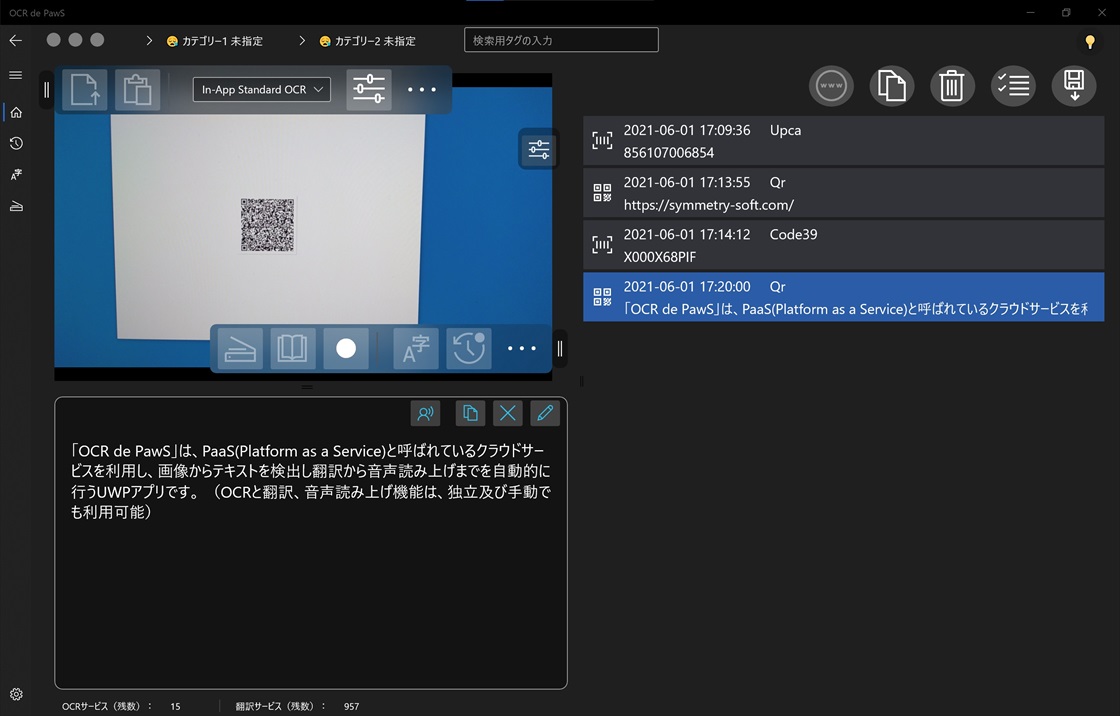Select カテゴリー2 未指定 category

pyautogui.click(x=368, y=41)
